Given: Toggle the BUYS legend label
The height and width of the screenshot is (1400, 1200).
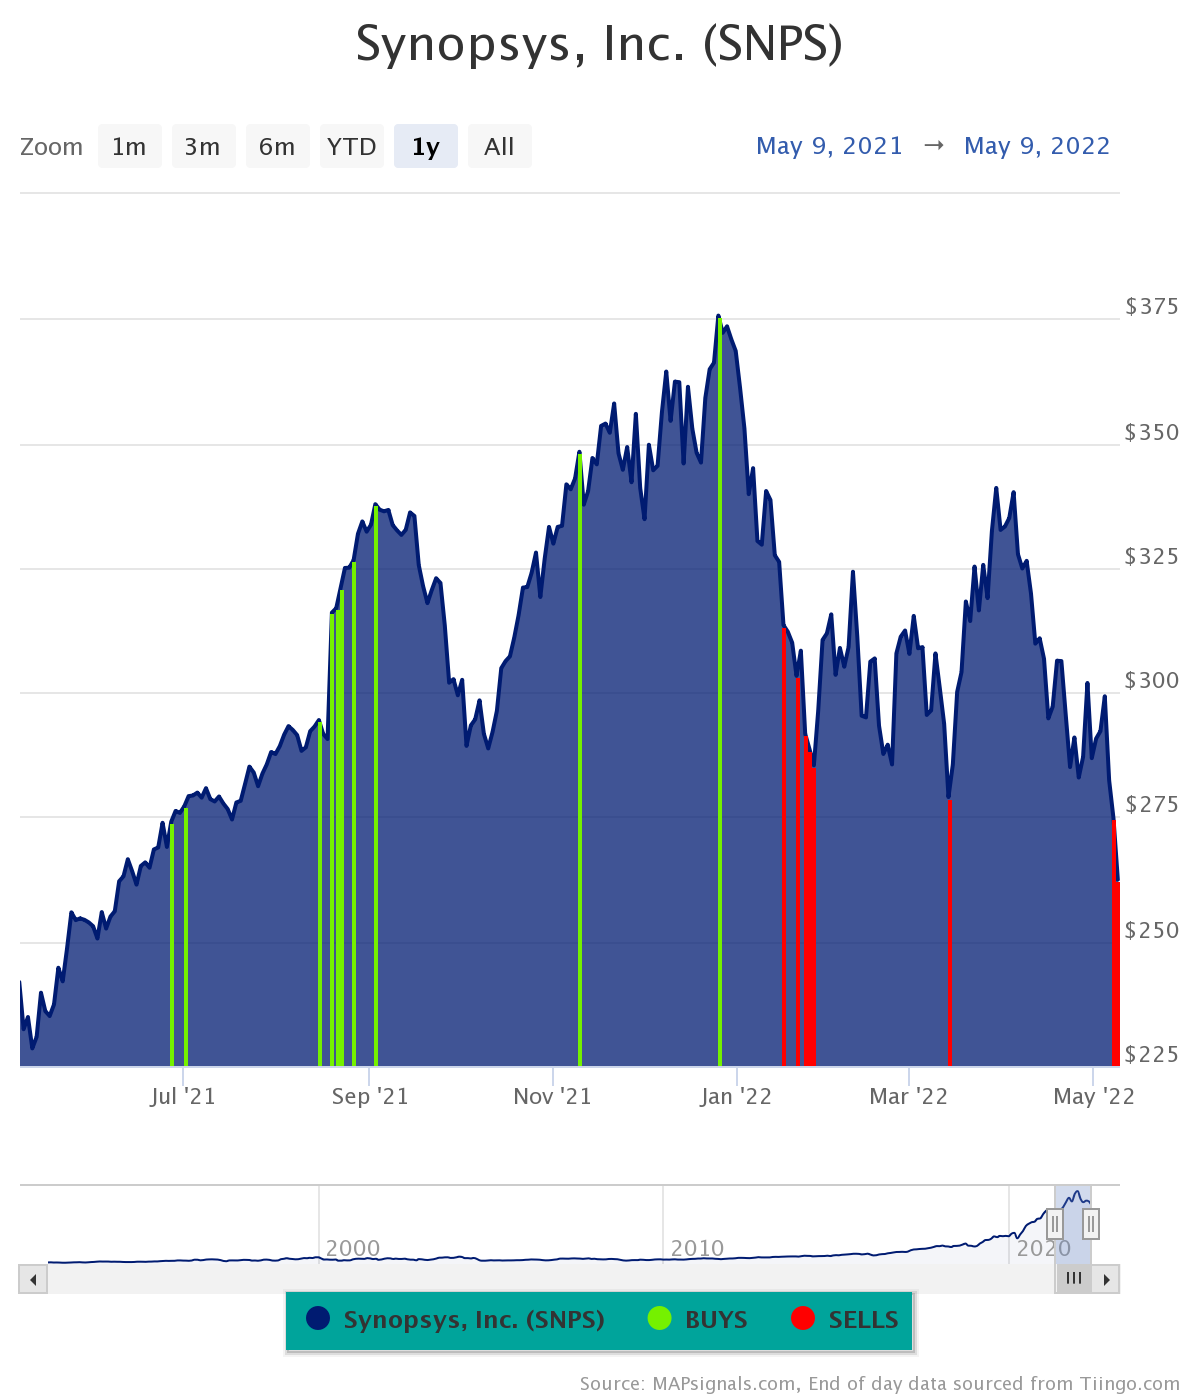Looking at the screenshot, I should [x=716, y=1320].
